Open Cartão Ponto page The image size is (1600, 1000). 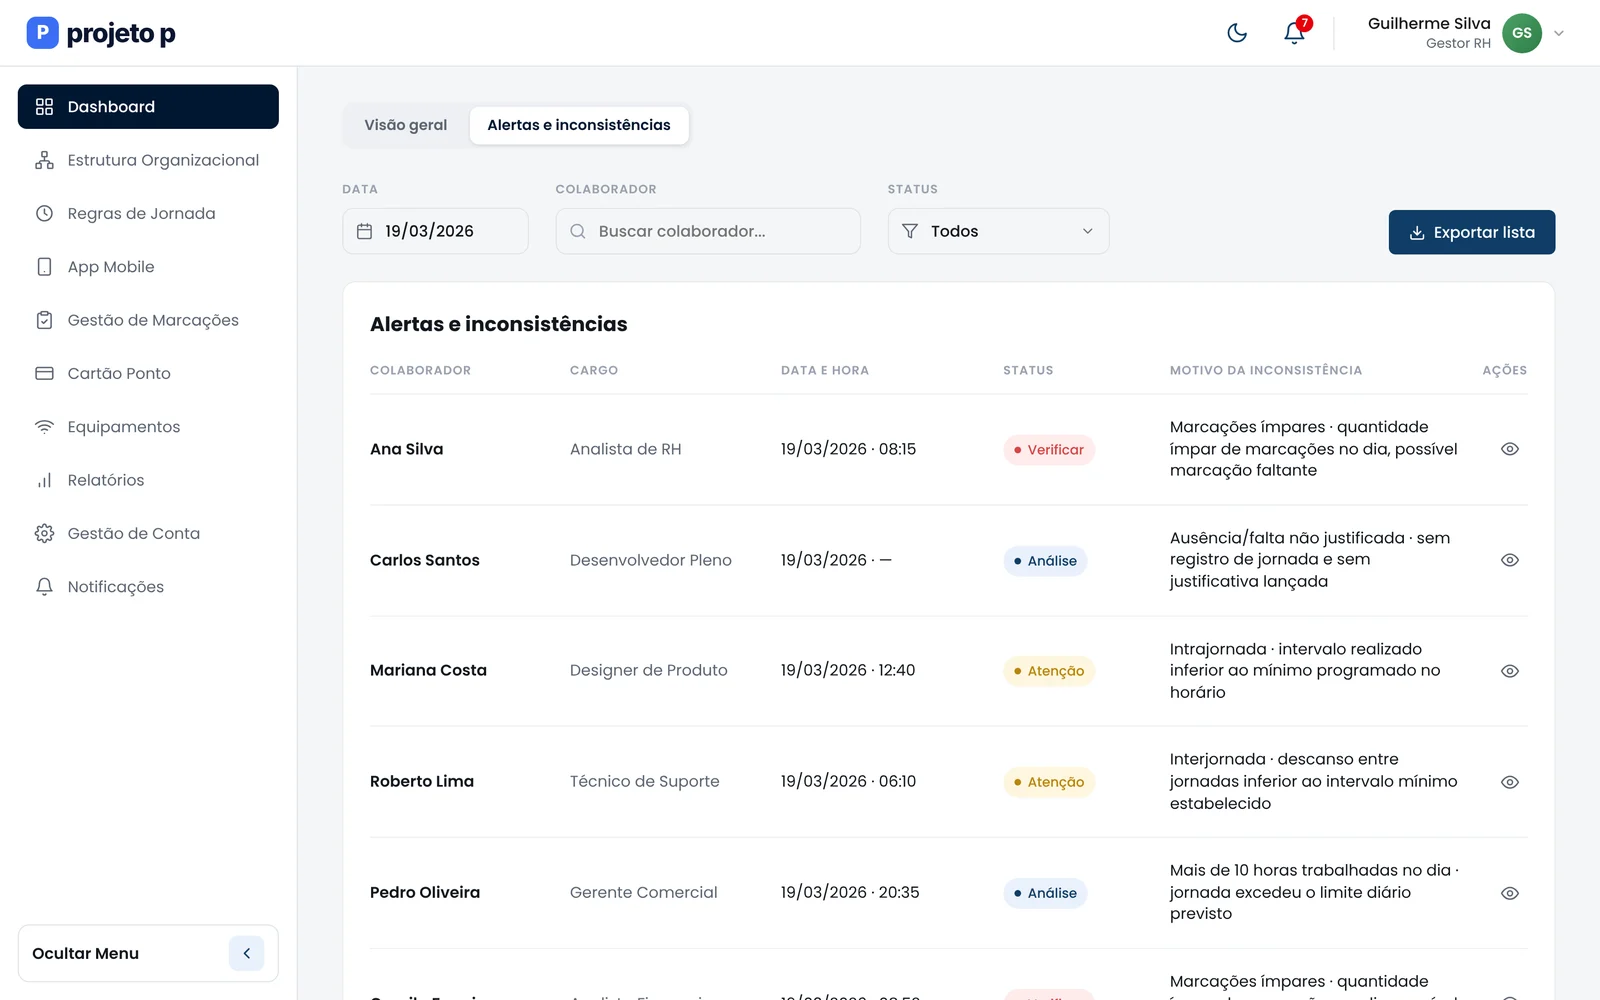click(x=148, y=373)
